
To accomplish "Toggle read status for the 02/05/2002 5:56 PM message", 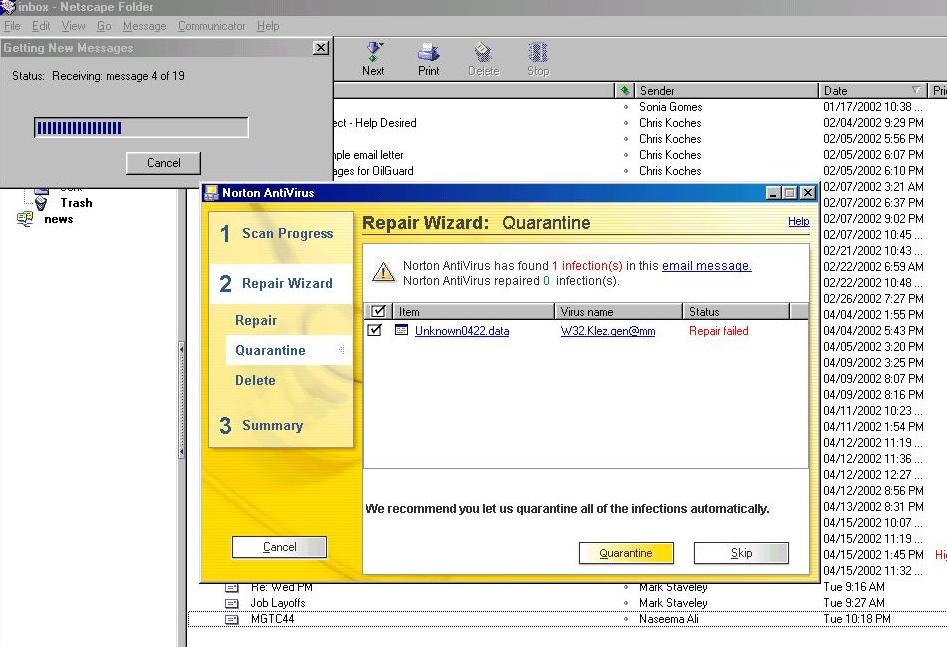I will 626,139.
